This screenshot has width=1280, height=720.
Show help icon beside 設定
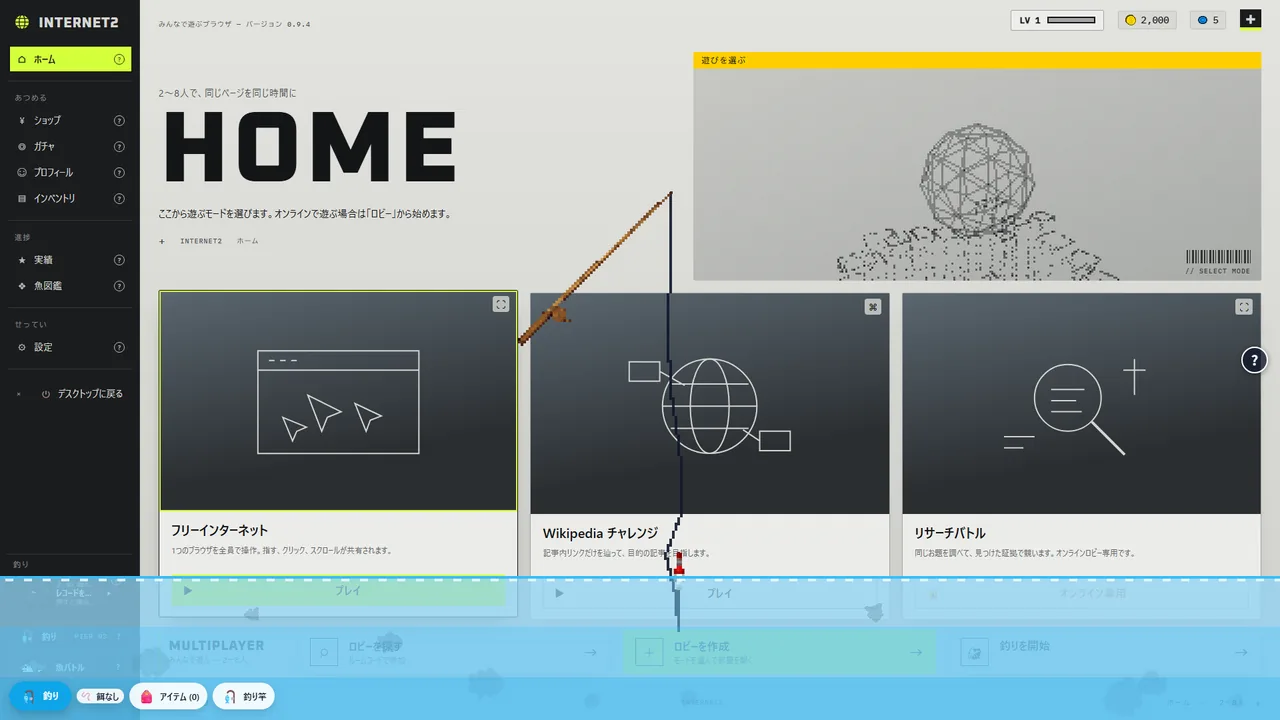(119, 347)
